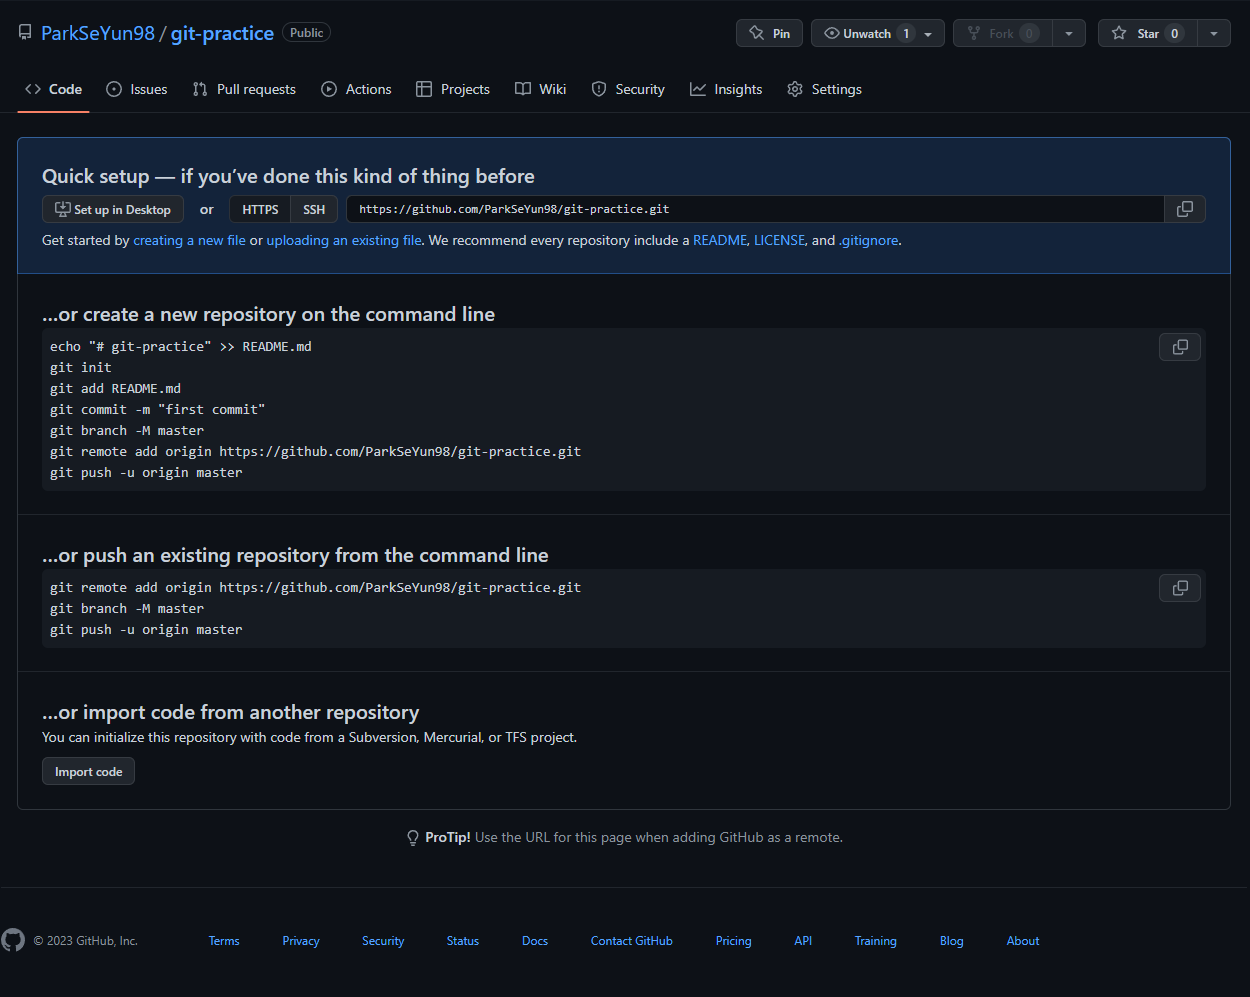Open the ParkSeYun98 profile link
This screenshot has height=997, width=1250.
tap(98, 33)
